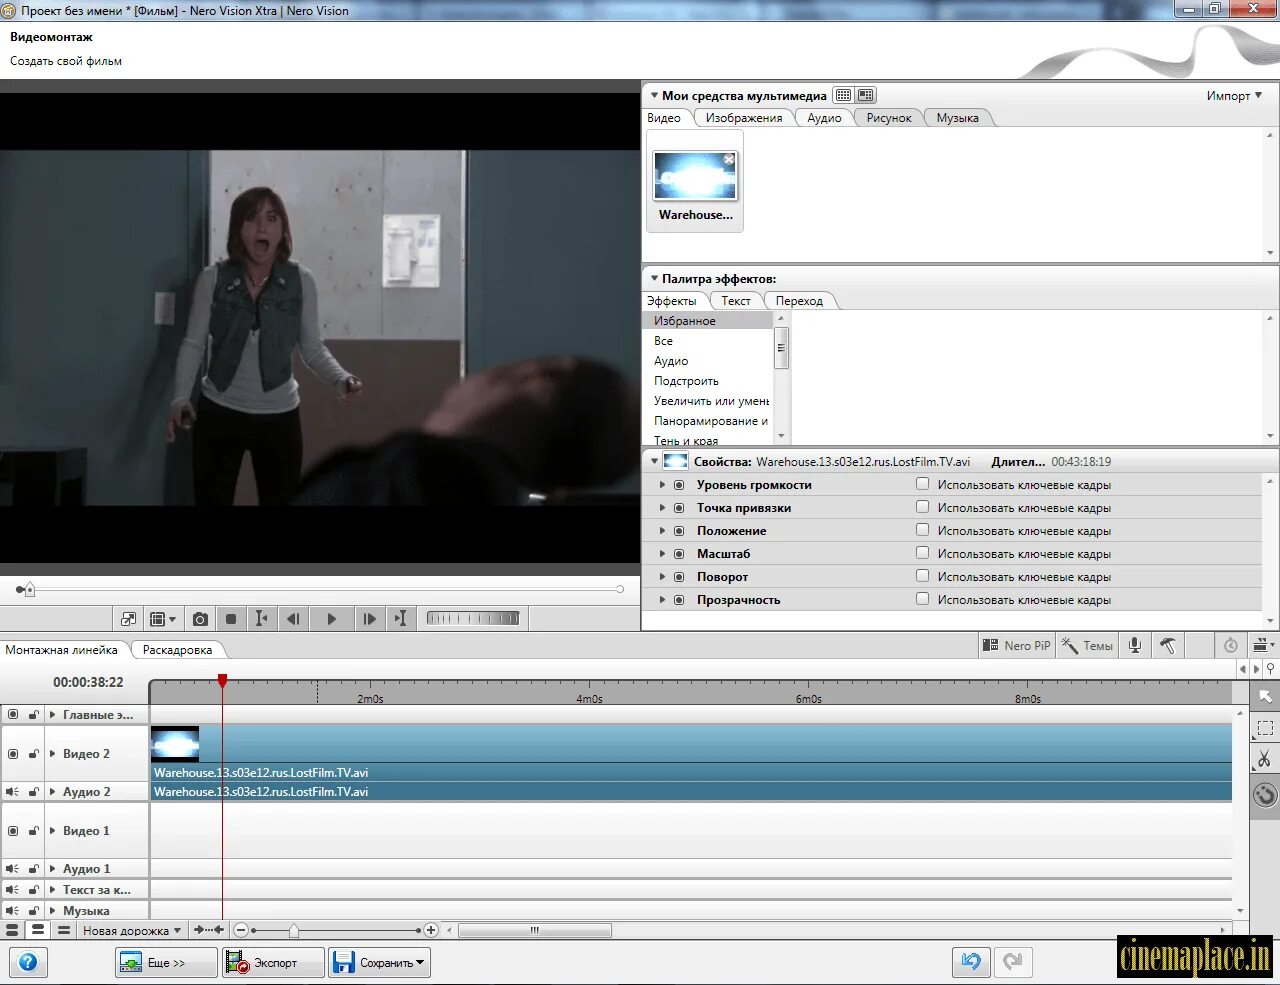This screenshot has width=1280, height=985.
Task: Open the clapperboard chapters dropdown
Action: [1264, 646]
